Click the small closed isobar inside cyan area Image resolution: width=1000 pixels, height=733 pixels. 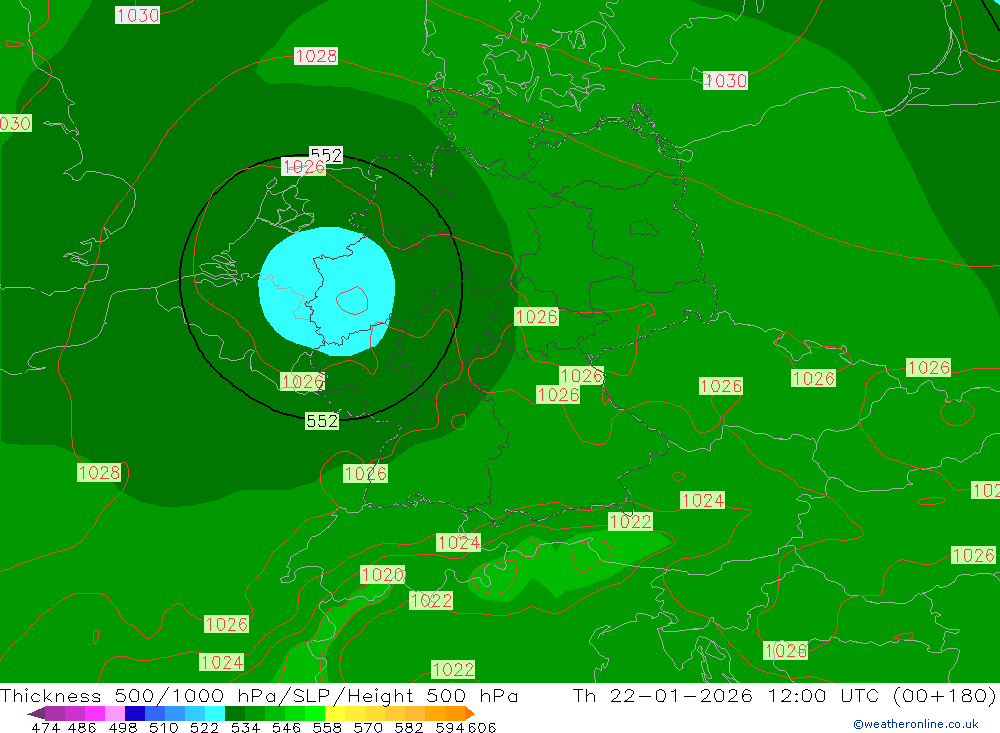352,300
